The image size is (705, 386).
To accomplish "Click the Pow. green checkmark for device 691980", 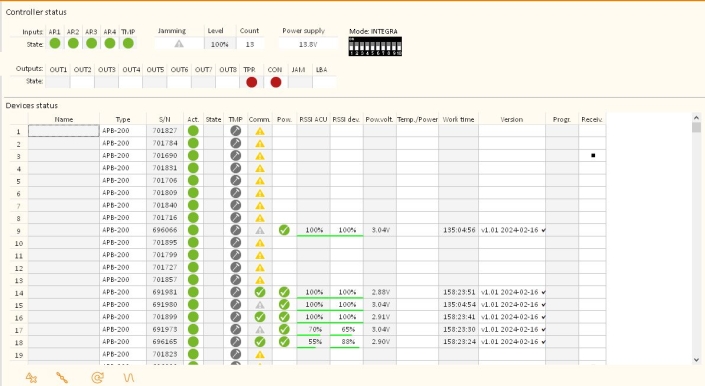I will 284,304.
